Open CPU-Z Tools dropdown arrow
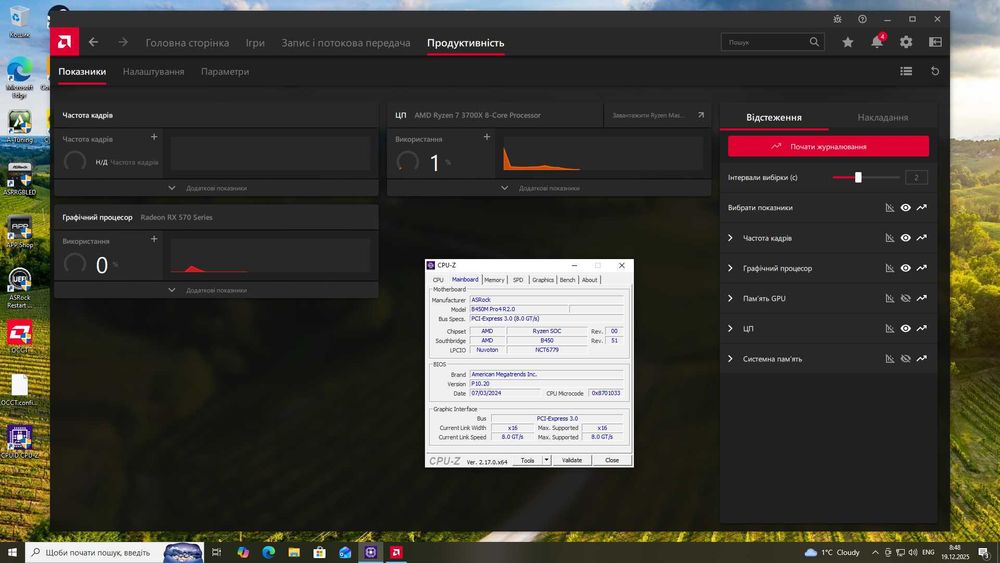The width and height of the screenshot is (1000, 563). [547, 460]
